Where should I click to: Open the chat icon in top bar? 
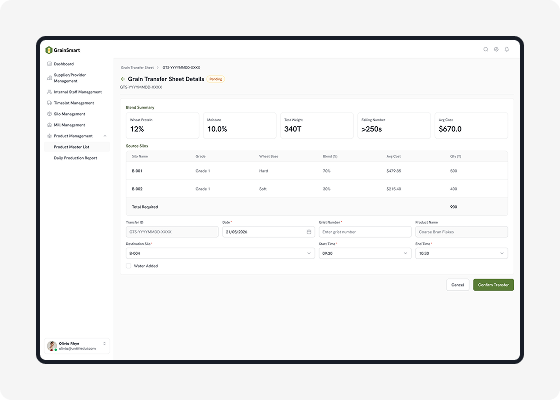485,49
